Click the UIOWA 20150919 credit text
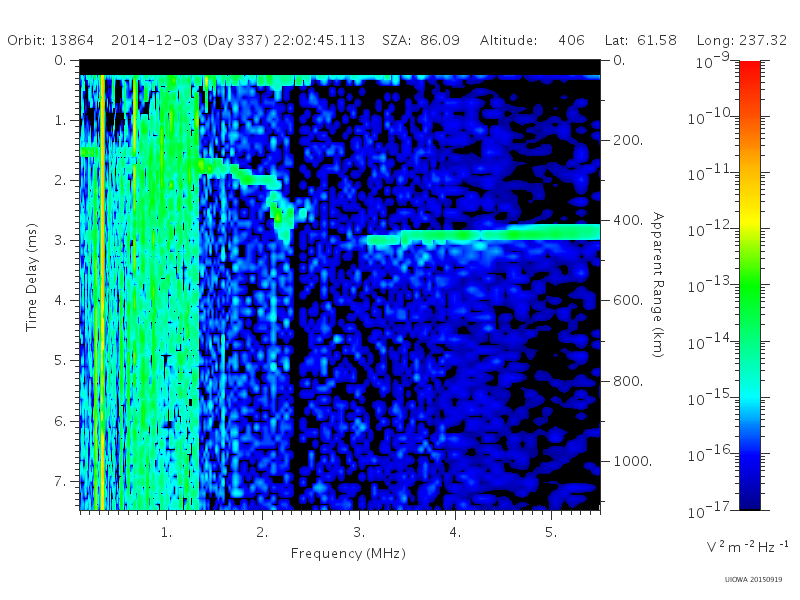The image size is (800, 600). coord(753,580)
